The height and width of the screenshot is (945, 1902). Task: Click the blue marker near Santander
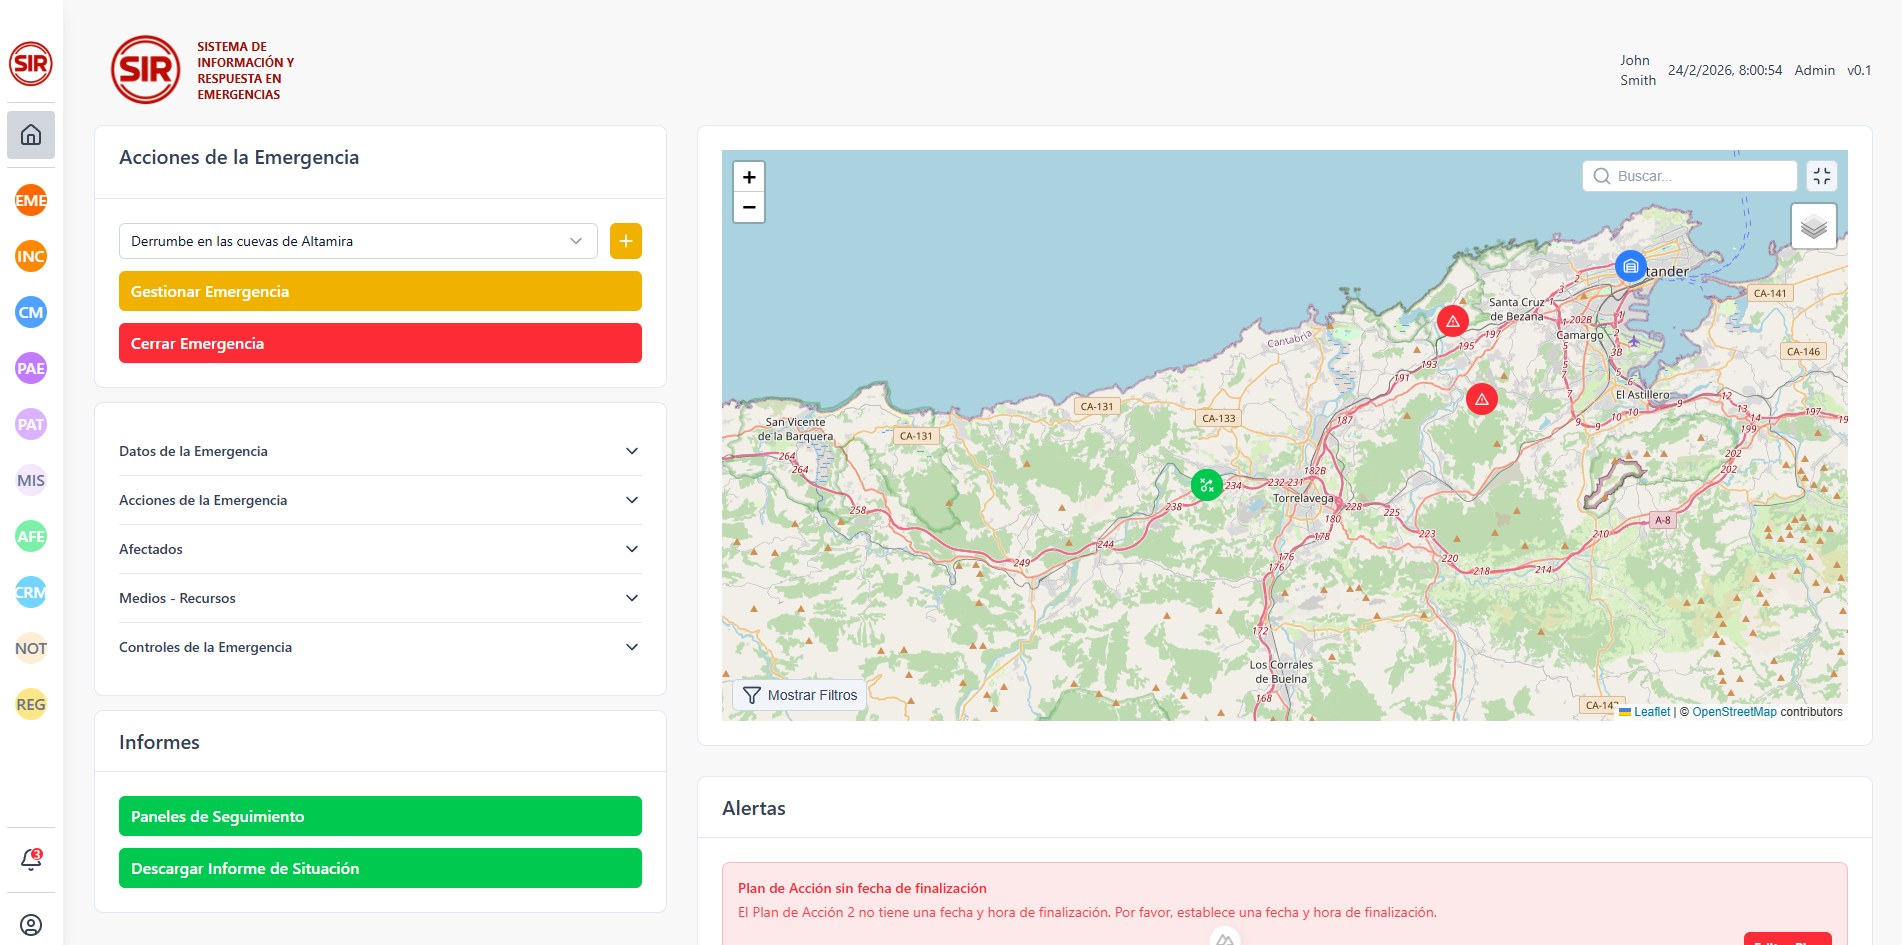(x=1630, y=266)
